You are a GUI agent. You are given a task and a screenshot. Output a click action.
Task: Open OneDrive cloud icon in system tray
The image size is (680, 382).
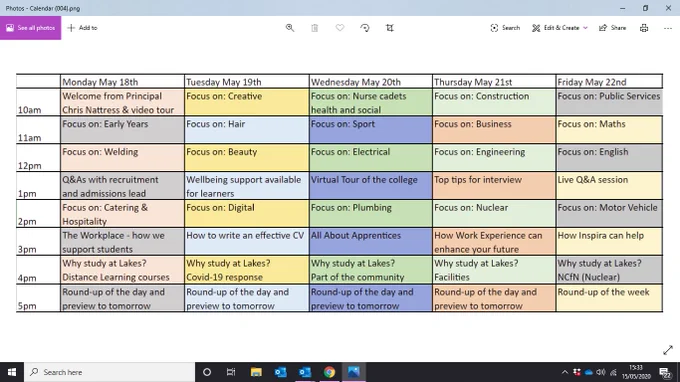click(588, 372)
